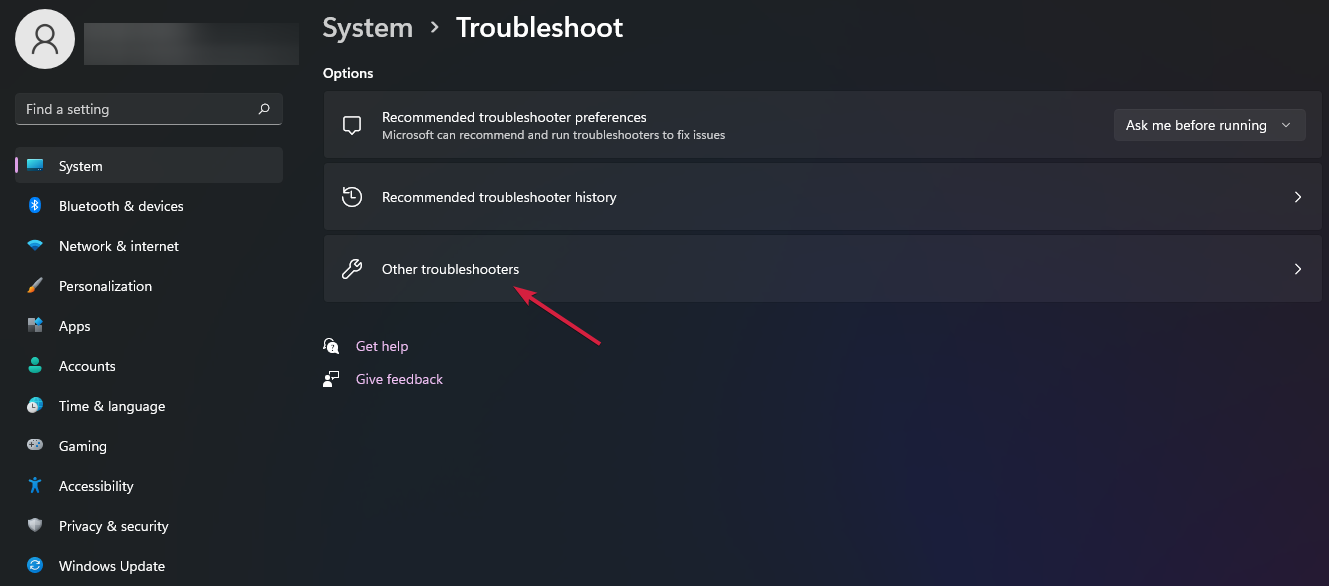Image resolution: width=1329 pixels, height=586 pixels.
Task: Go to Accounts settings
Action: click(x=87, y=366)
